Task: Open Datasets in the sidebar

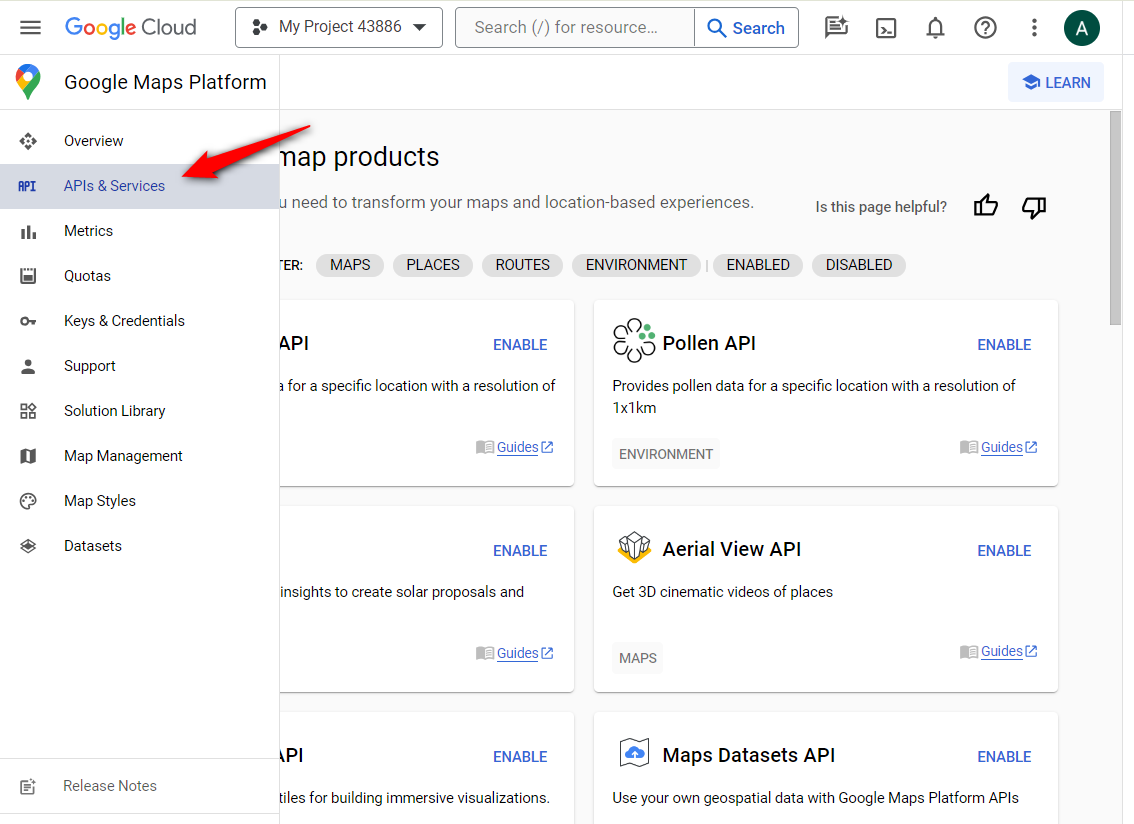Action: 140,546
